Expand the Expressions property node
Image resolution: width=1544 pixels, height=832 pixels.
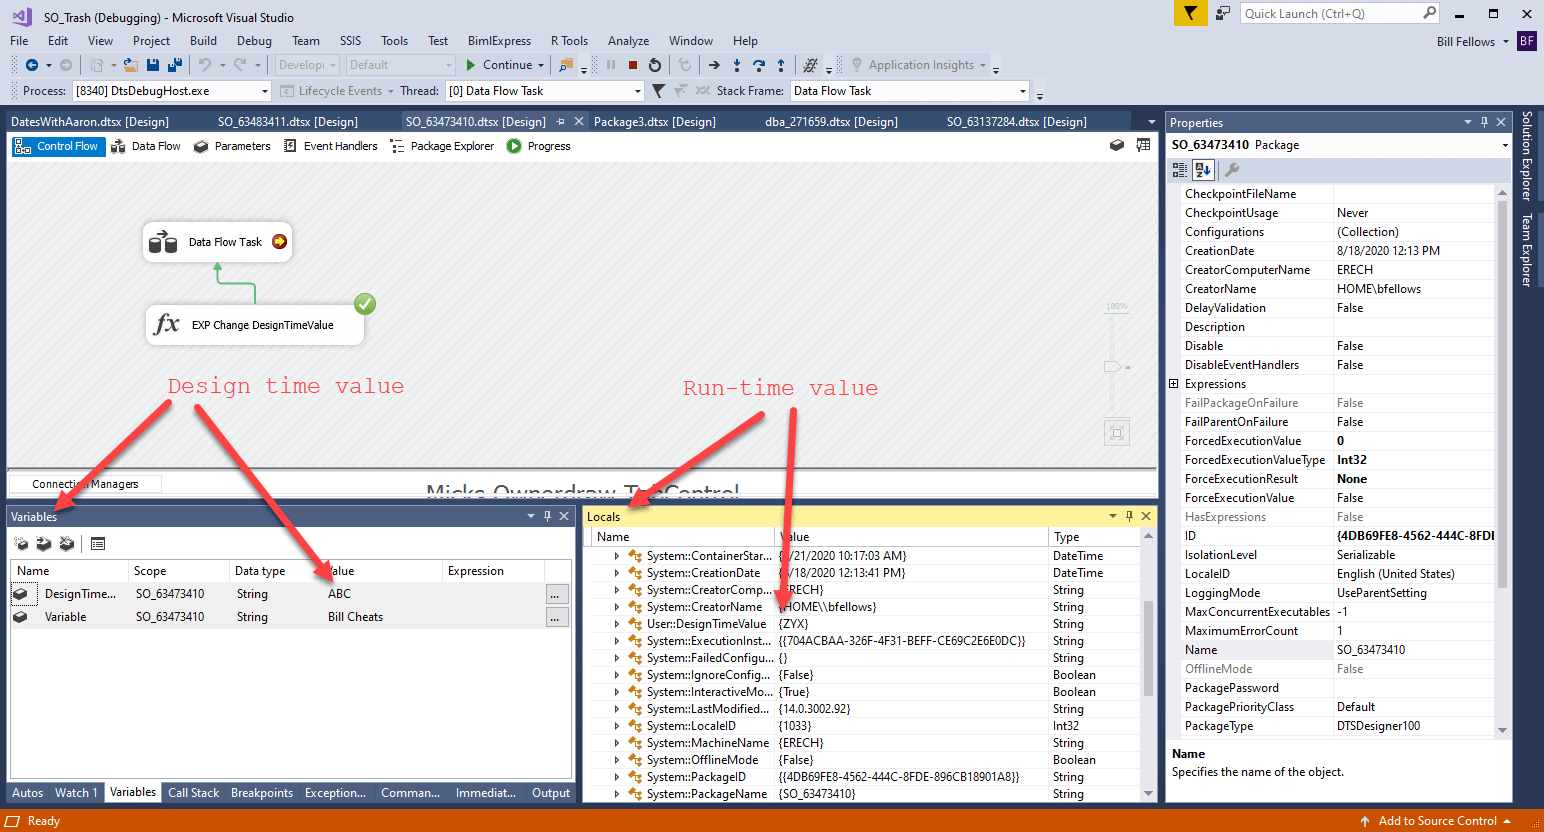(x=1174, y=384)
